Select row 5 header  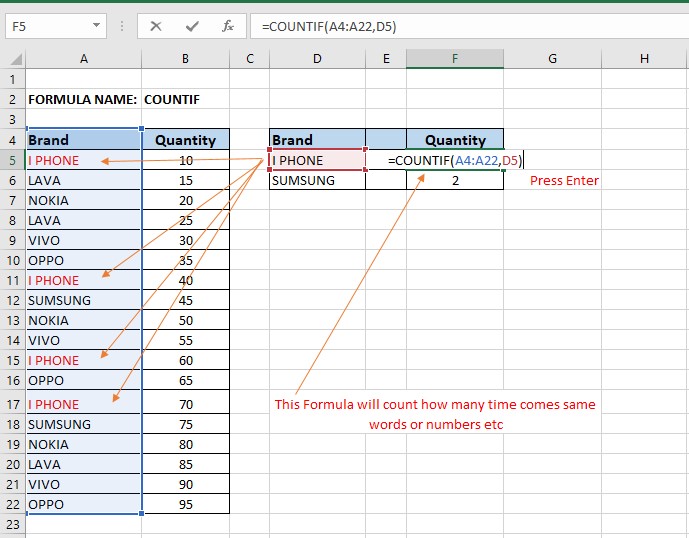12,160
